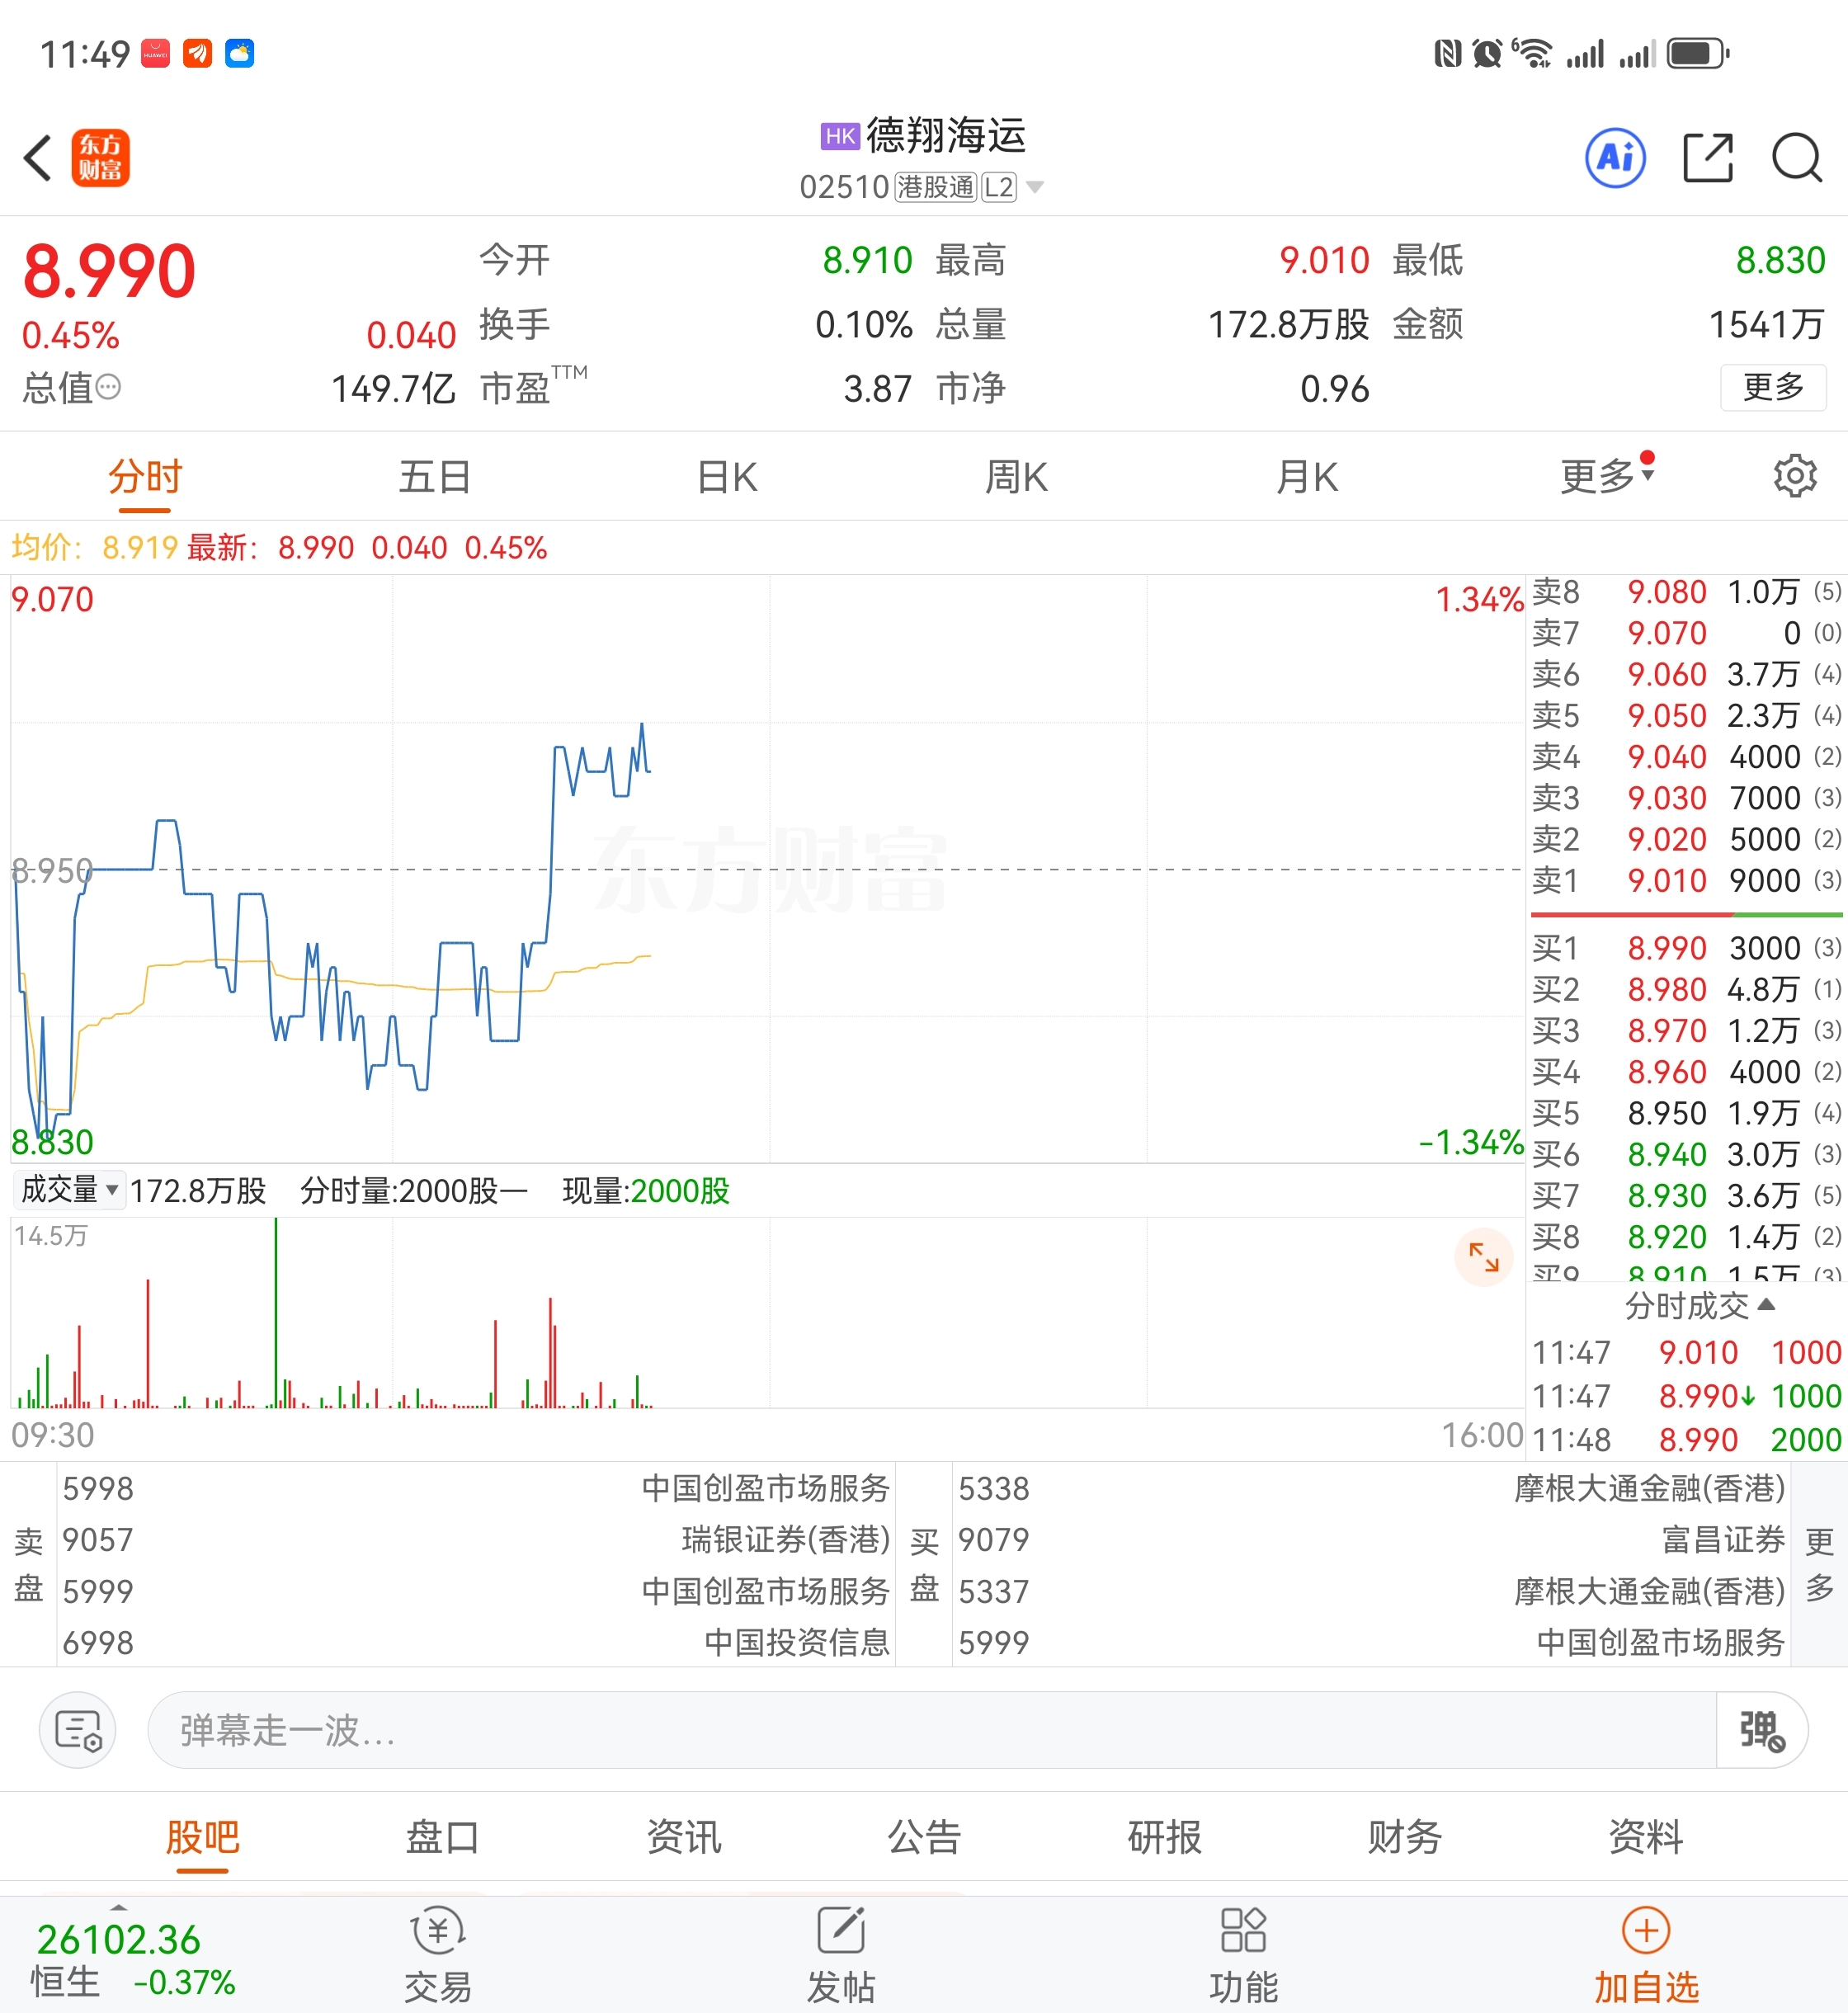The width and height of the screenshot is (1848, 2013).
Task: Open the 盘口 tab
Action: click(443, 1837)
